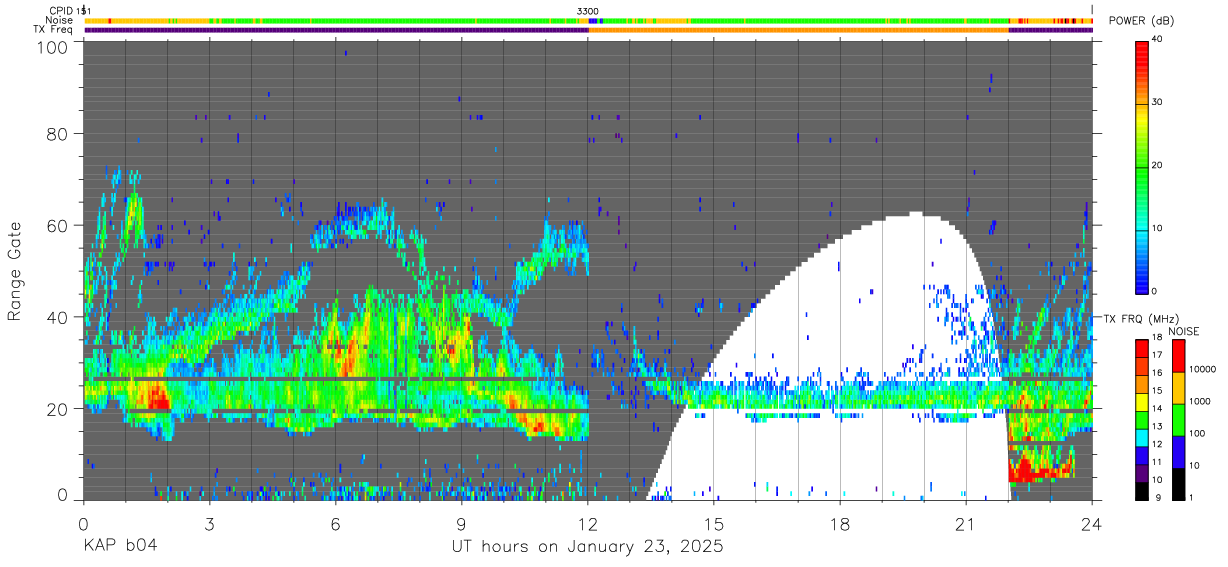Screen dimensions: 1228x567
Task: Click the power scale value '40'
Action: point(1158,39)
